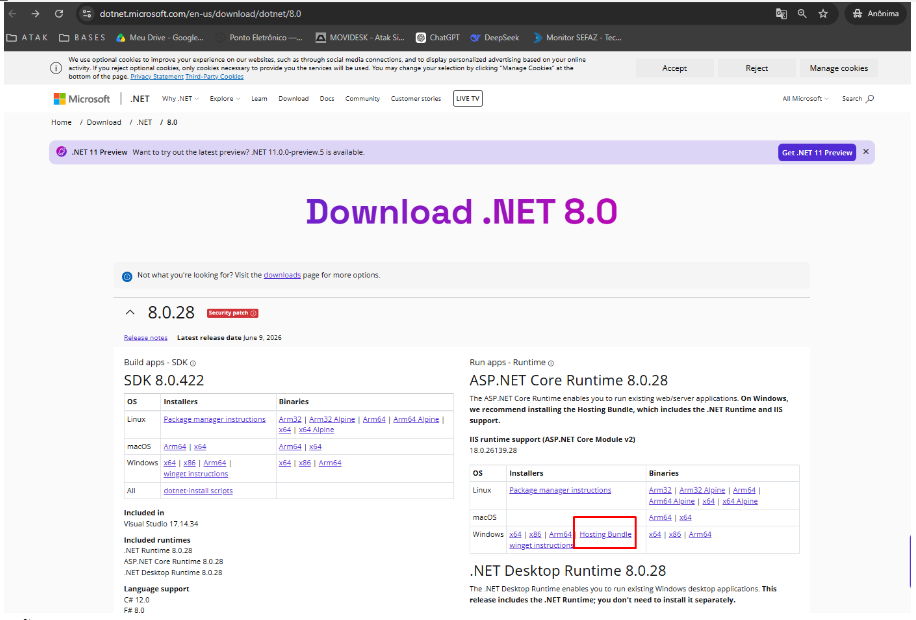Click Manage cookies button
The image size is (916, 620).
tap(838, 68)
